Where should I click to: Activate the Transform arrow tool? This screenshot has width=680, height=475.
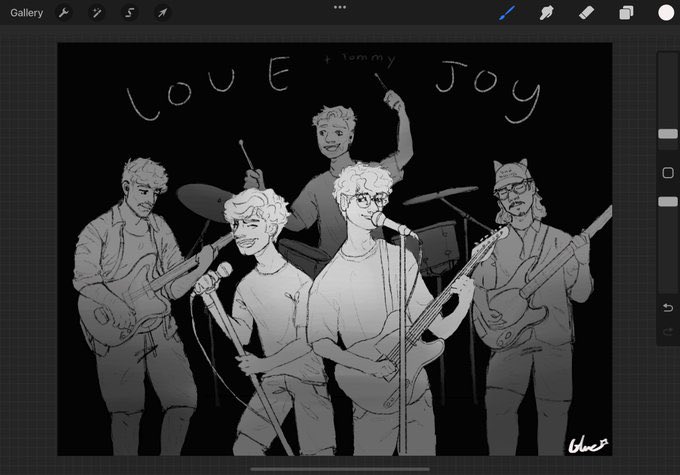click(x=162, y=13)
